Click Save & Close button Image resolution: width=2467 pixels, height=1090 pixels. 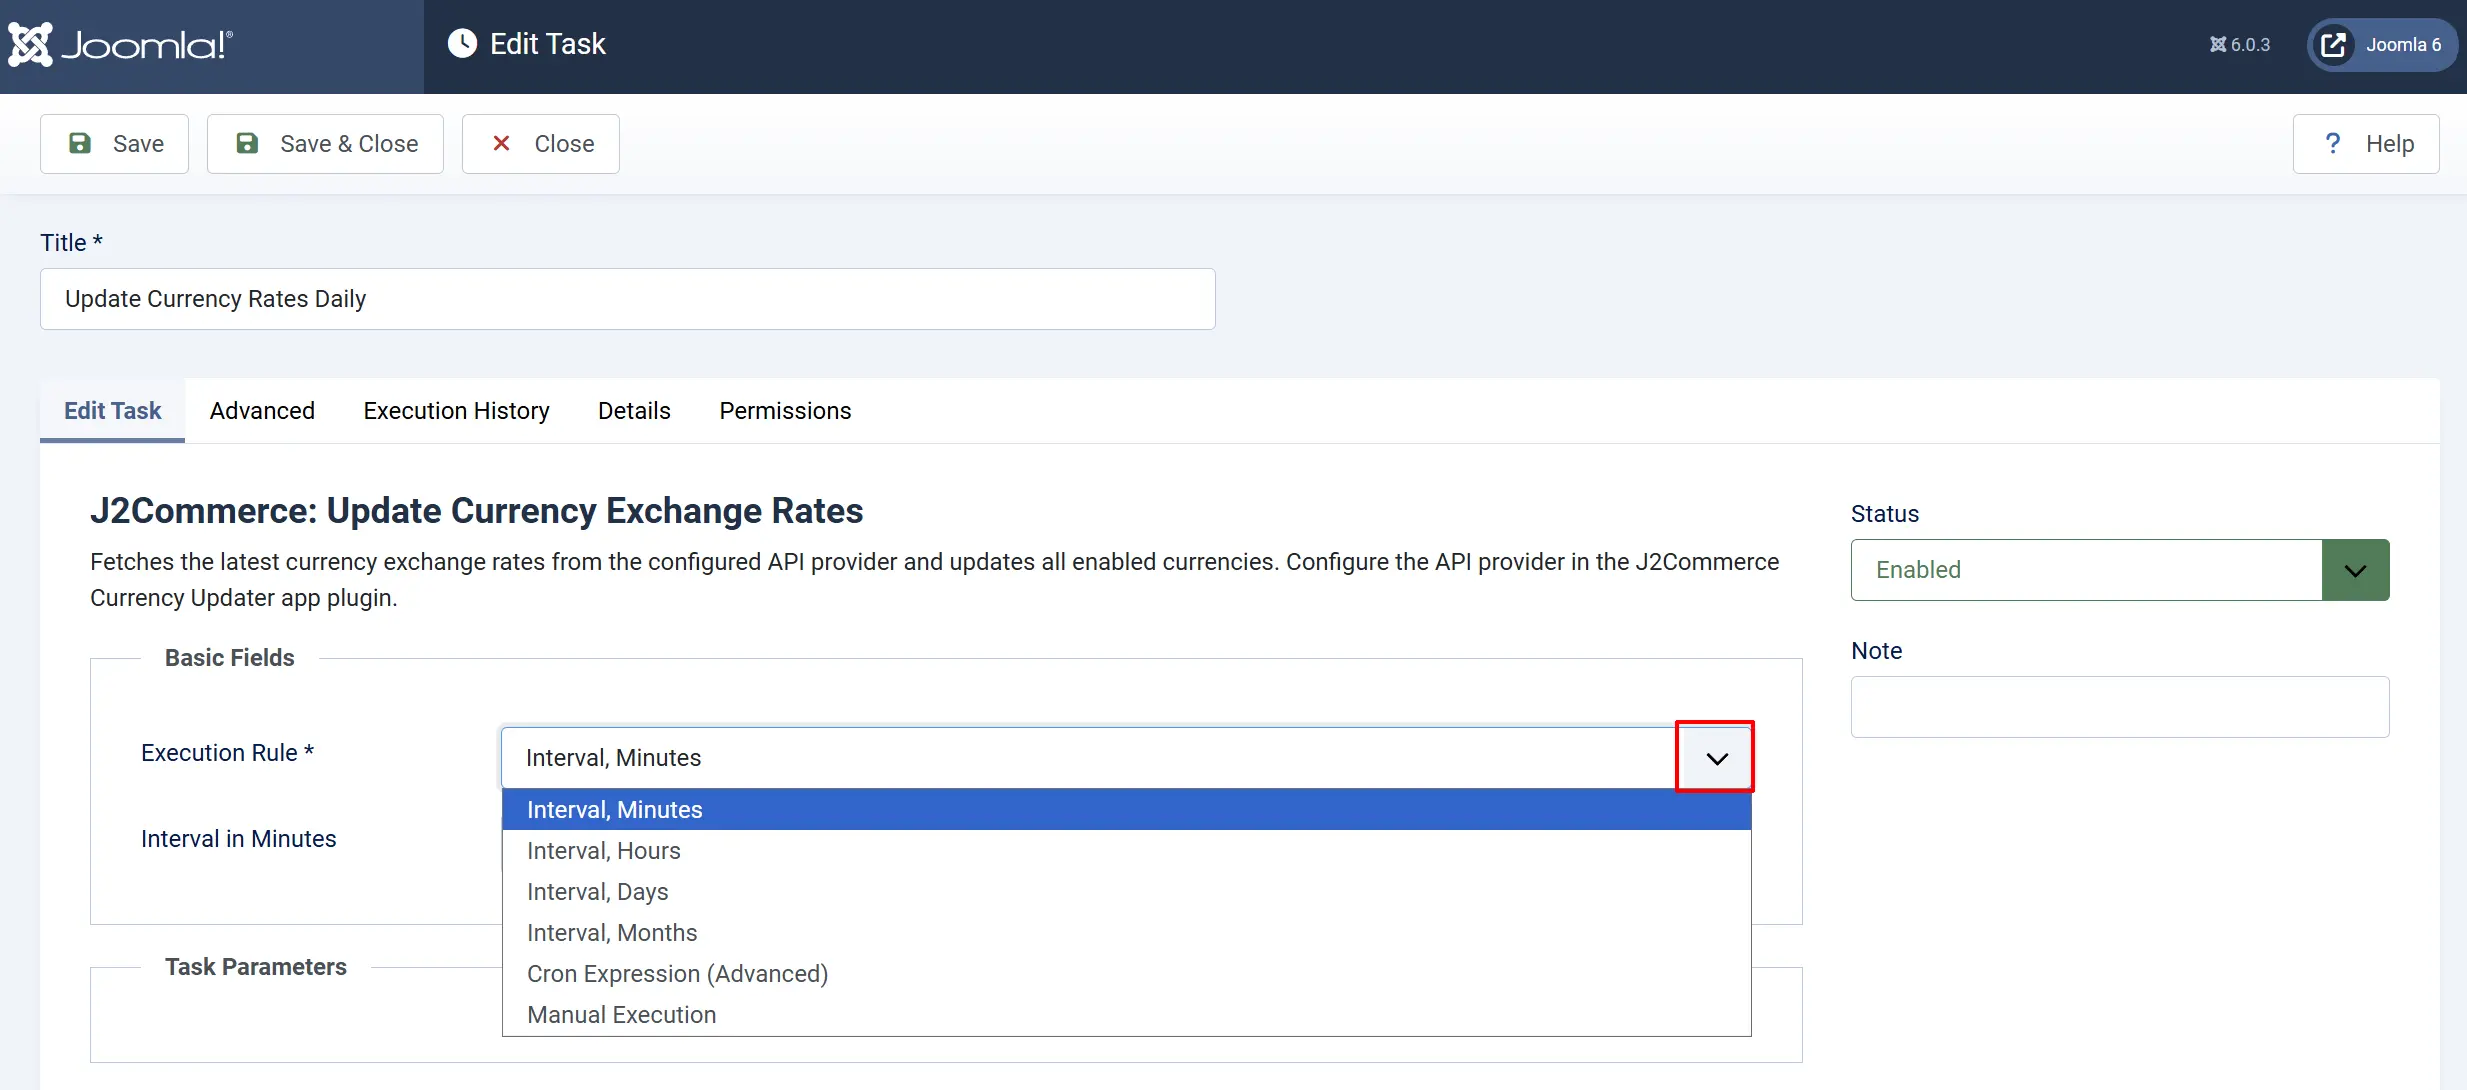click(x=325, y=144)
